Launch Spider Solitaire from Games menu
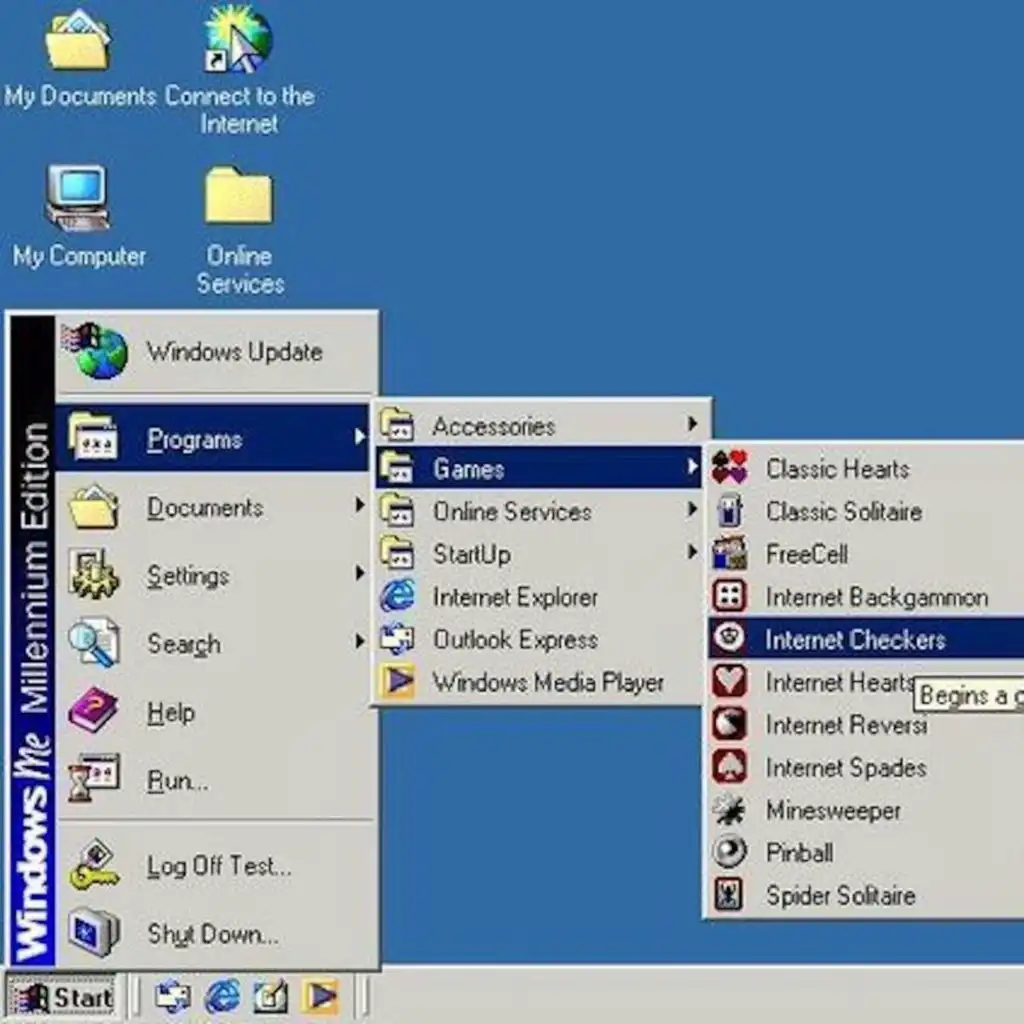This screenshot has height=1024, width=1024. [x=865, y=895]
